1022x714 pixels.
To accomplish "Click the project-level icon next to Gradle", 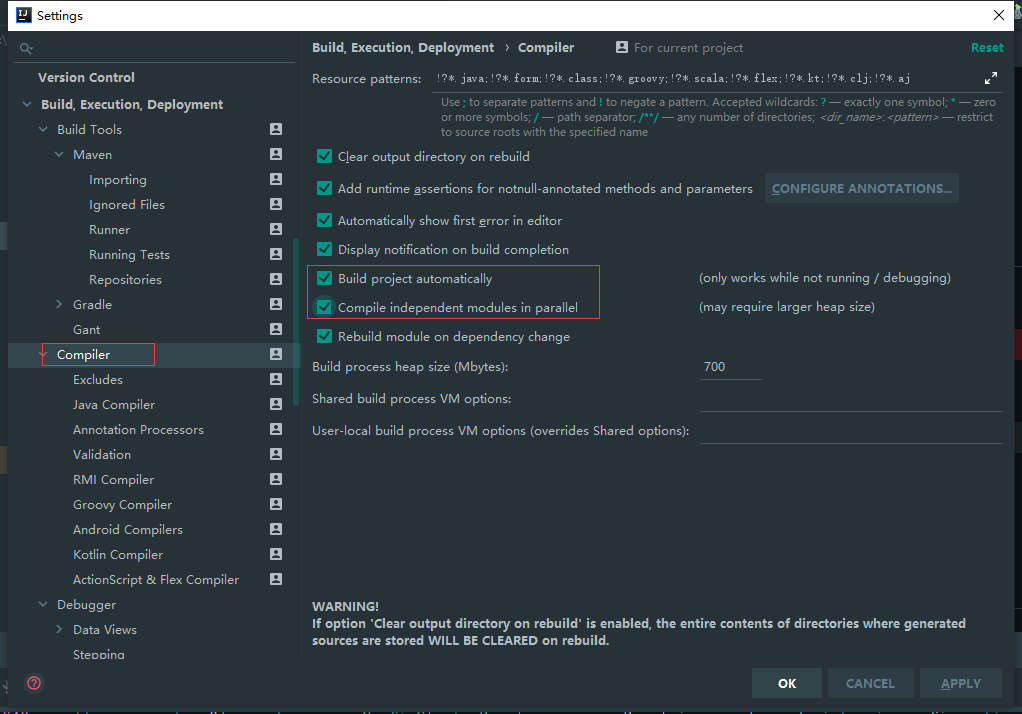I will click(276, 304).
